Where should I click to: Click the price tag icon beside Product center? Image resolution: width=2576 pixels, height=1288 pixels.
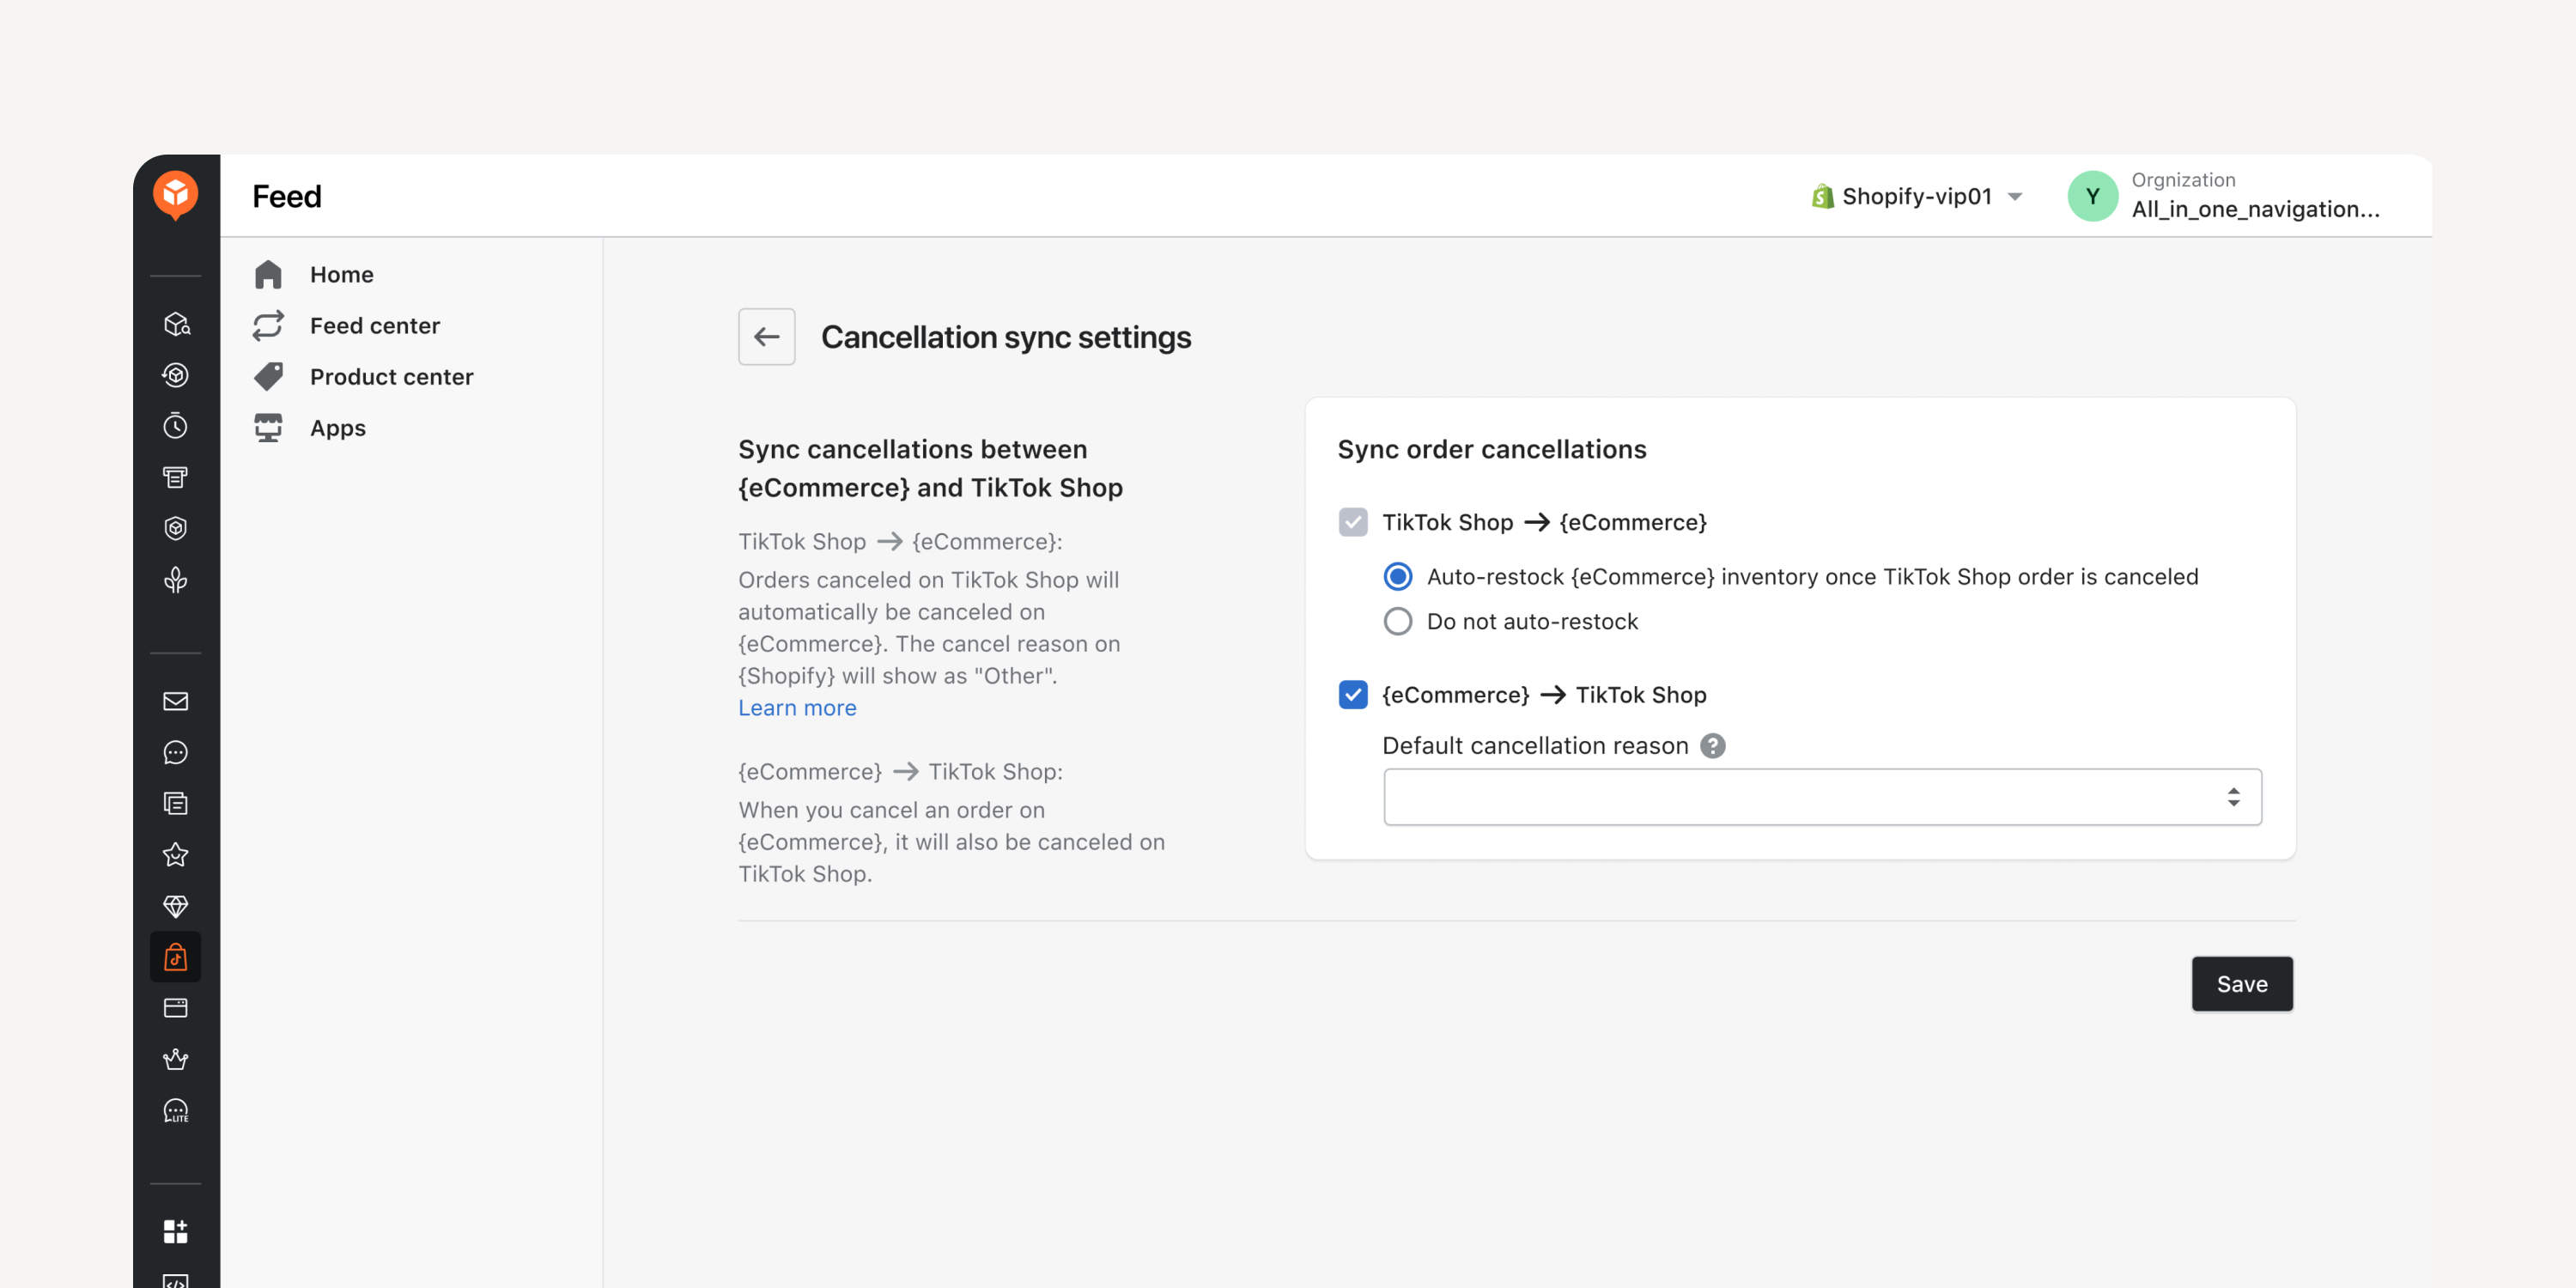tap(268, 377)
